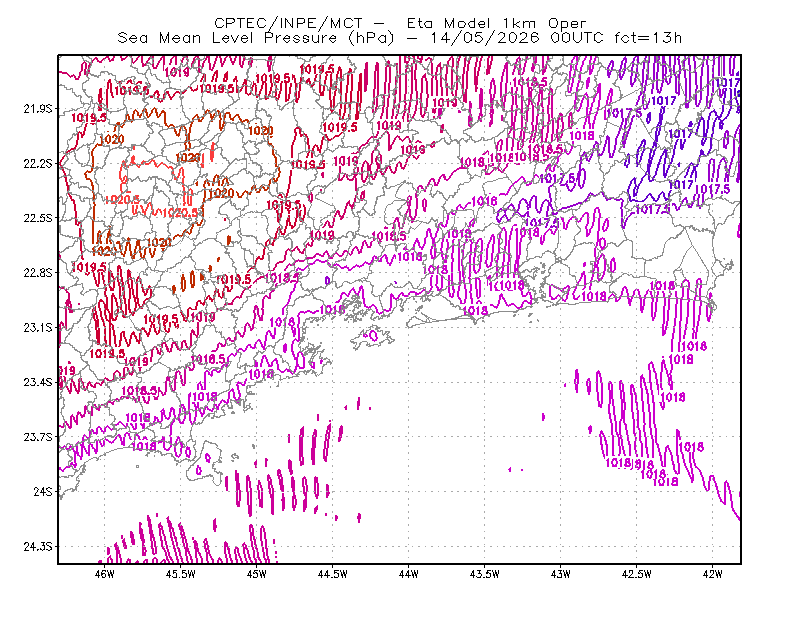
Task: Click the 43W longitude axis label
Action: tap(561, 574)
